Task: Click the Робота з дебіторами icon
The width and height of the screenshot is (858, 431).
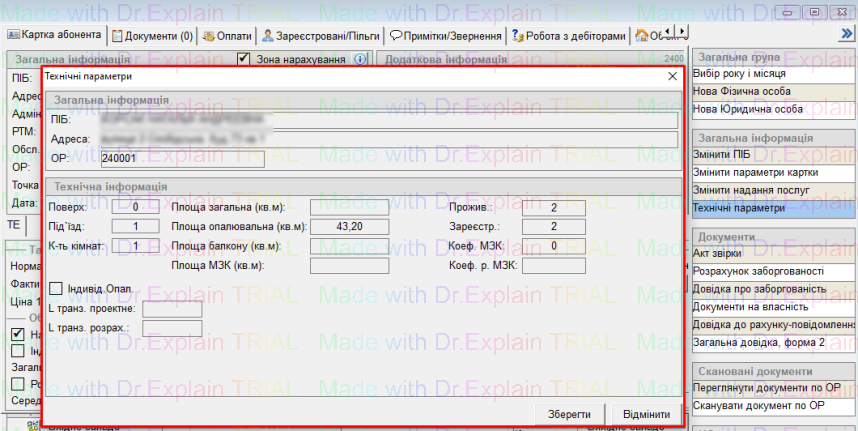Action: point(516,36)
